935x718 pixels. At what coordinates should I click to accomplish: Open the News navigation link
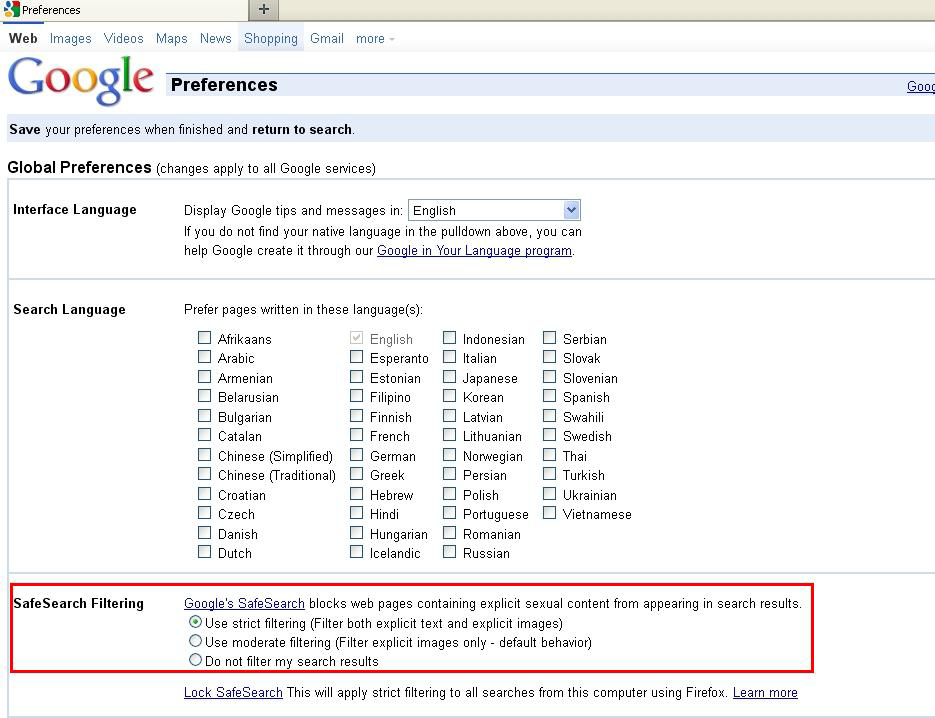(215, 39)
